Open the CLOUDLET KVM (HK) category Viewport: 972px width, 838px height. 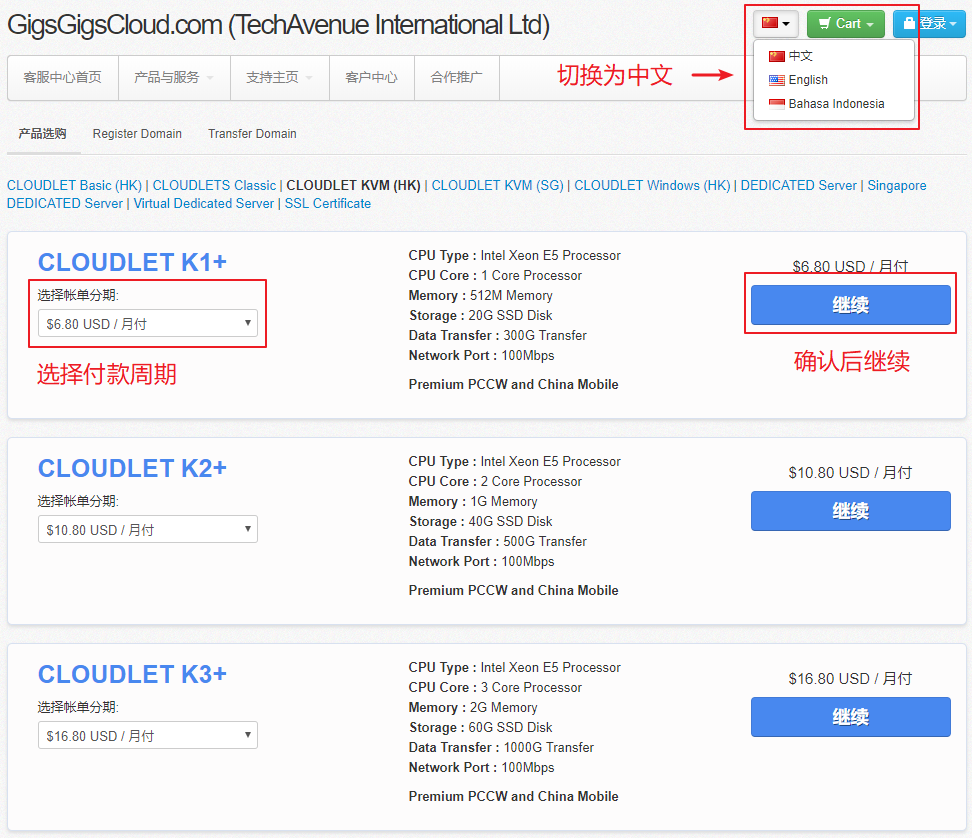click(353, 185)
